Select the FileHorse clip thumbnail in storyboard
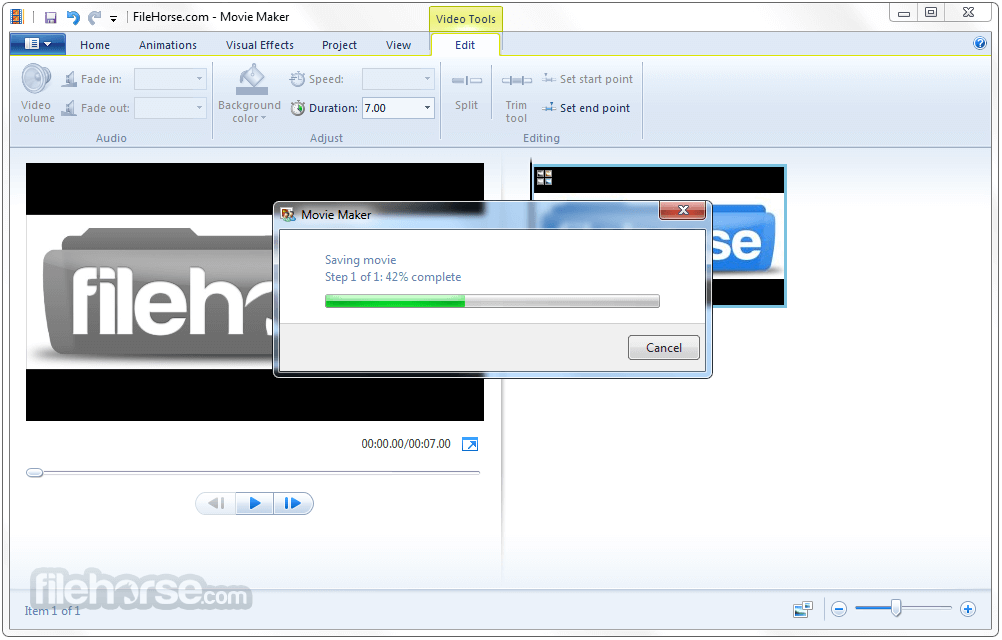Screen dimensions: 1002x640 pyautogui.click(x=659, y=236)
